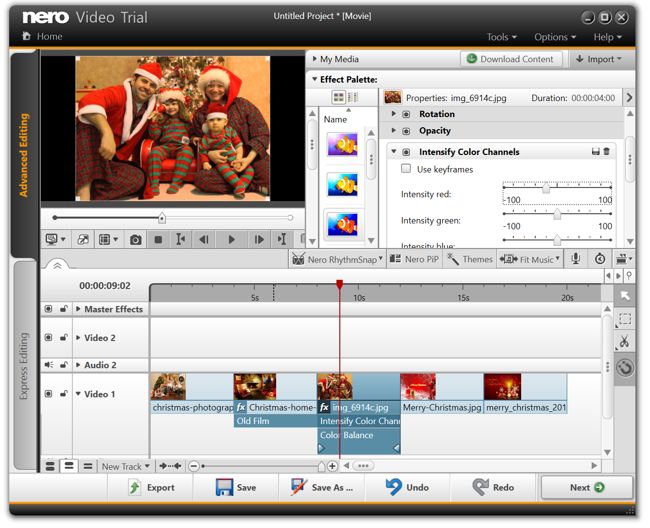
Task: Jump to the clip end marker
Action: click(x=281, y=239)
